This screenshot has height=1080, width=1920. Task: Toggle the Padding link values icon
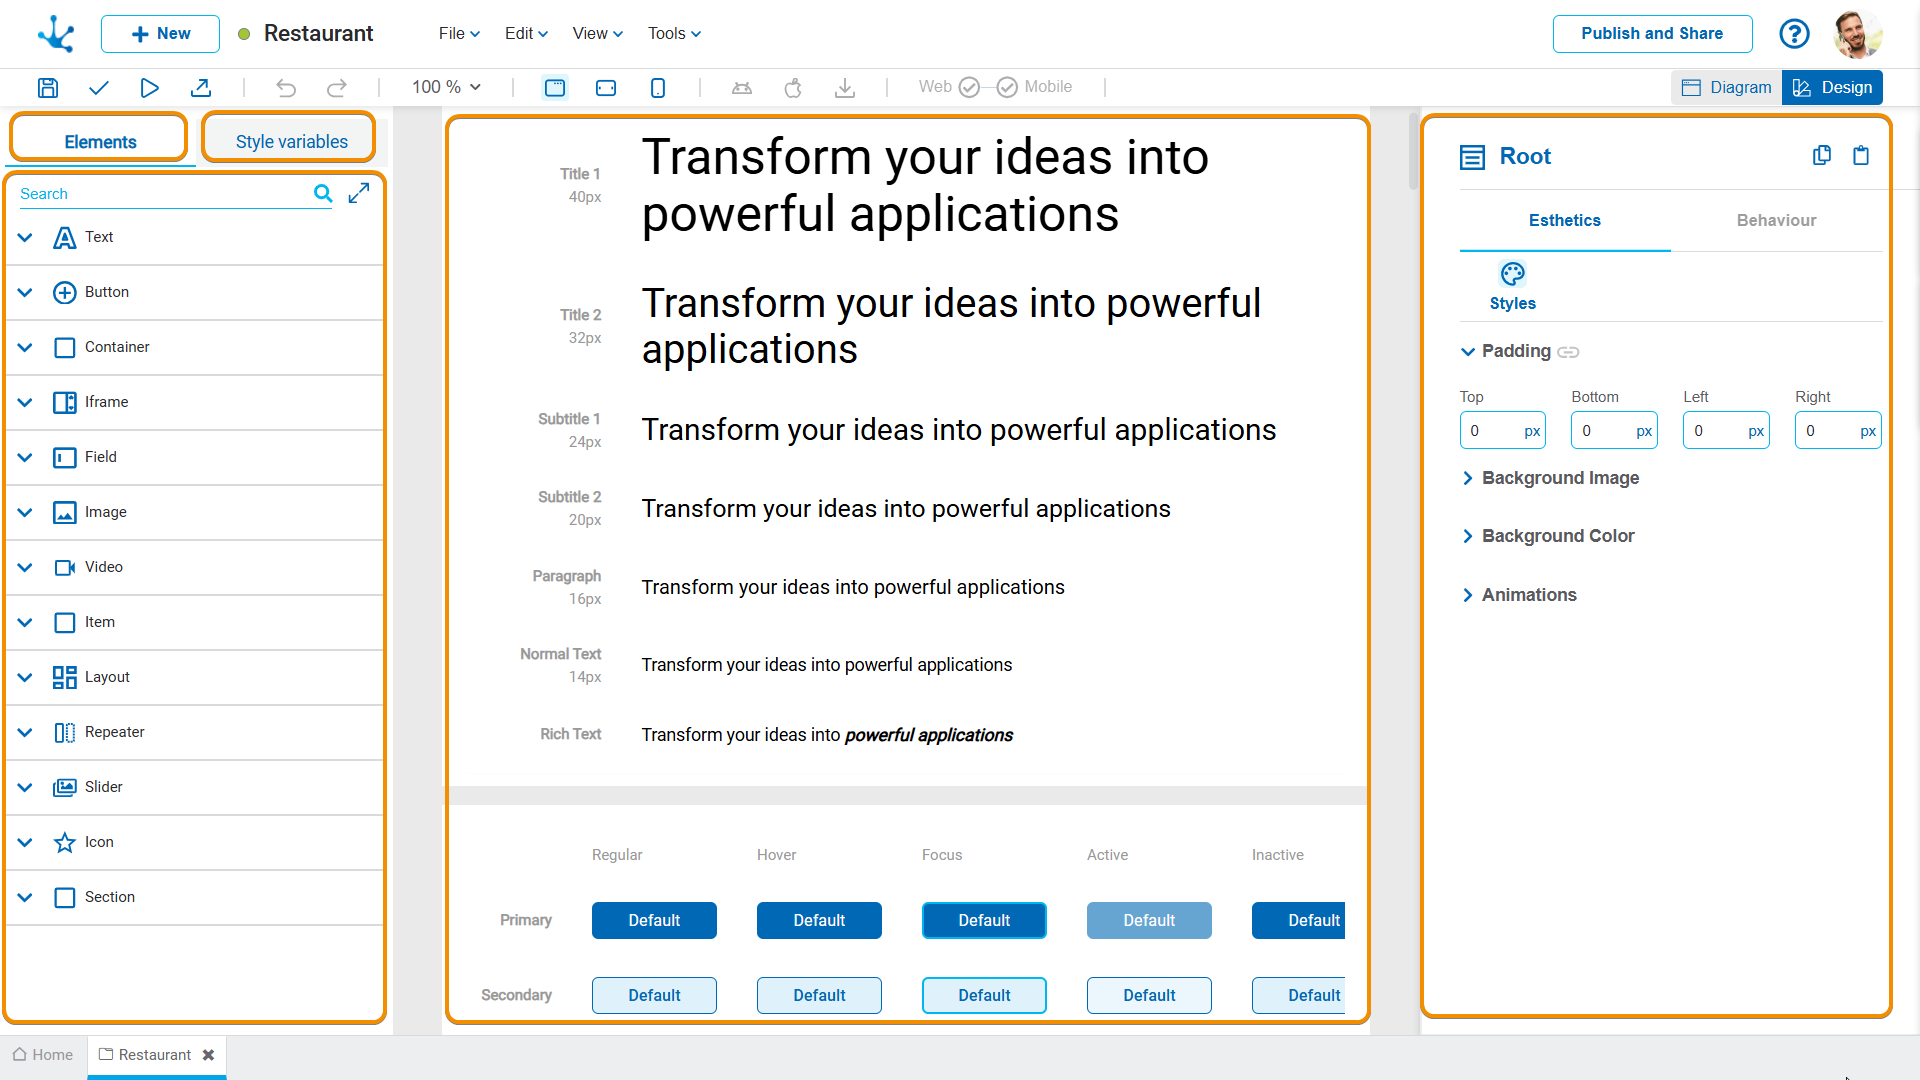click(1568, 352)
